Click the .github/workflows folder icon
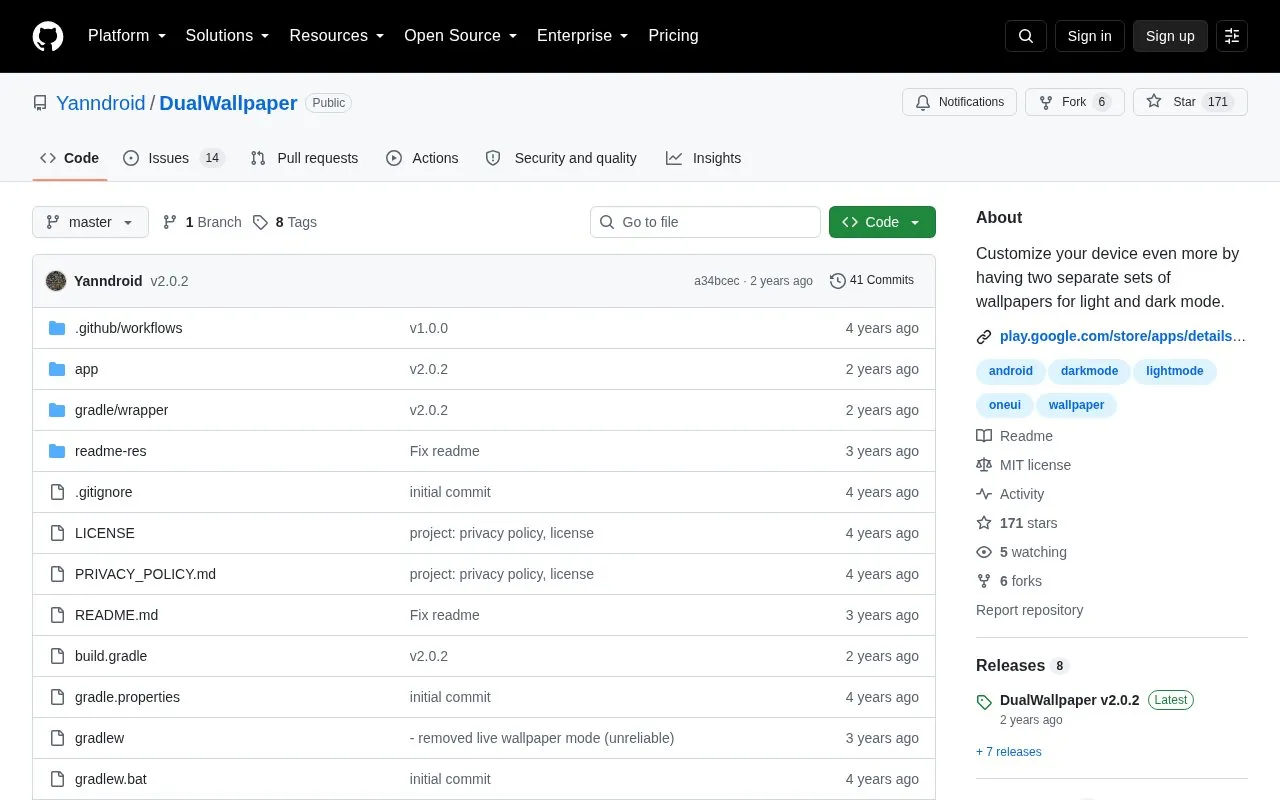This screenshot has height=800, width=1280. tap(57, 328)
